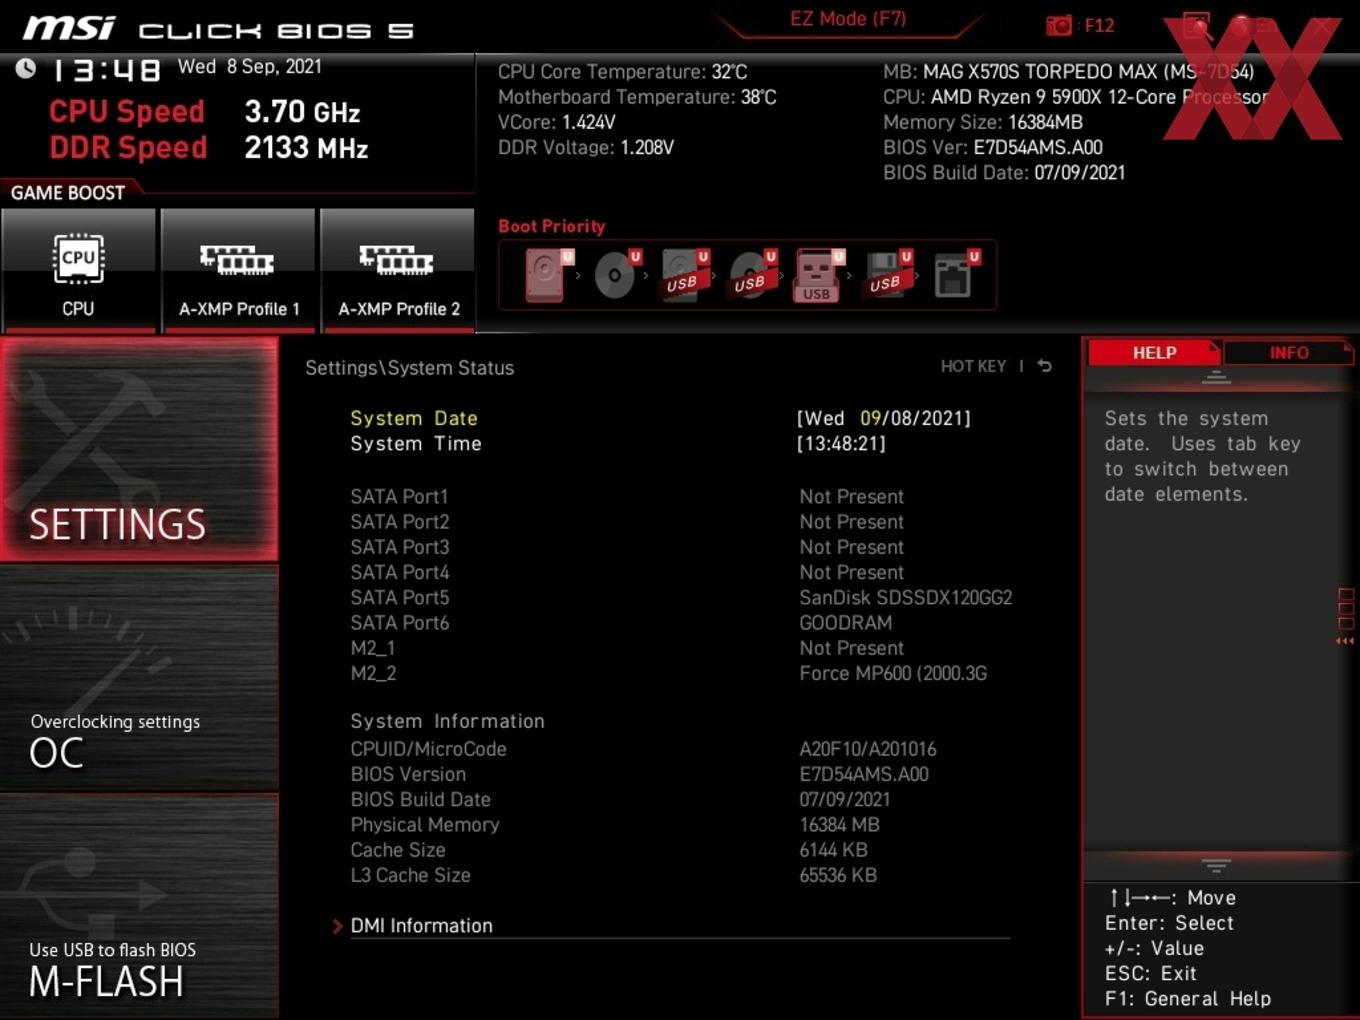This screenshot has width=1360, height=1020.
Task: Open the OC overclocking settings section
Action: [139, 678]
